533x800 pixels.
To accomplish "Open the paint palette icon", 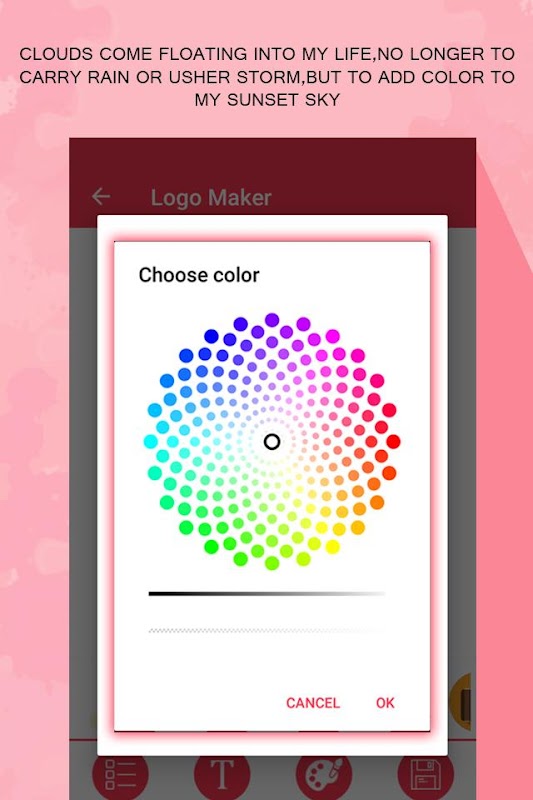I will 324,776.
